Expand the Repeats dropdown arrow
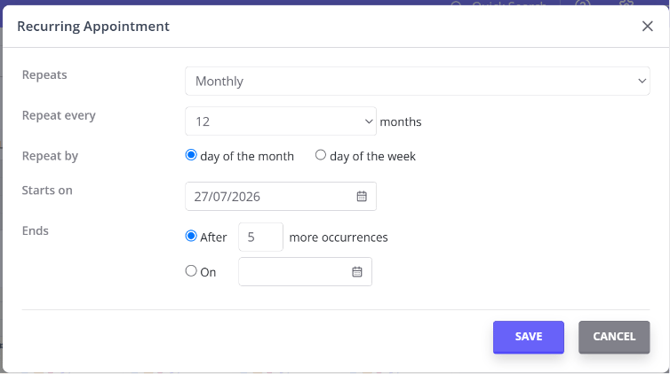 [642, 81]
